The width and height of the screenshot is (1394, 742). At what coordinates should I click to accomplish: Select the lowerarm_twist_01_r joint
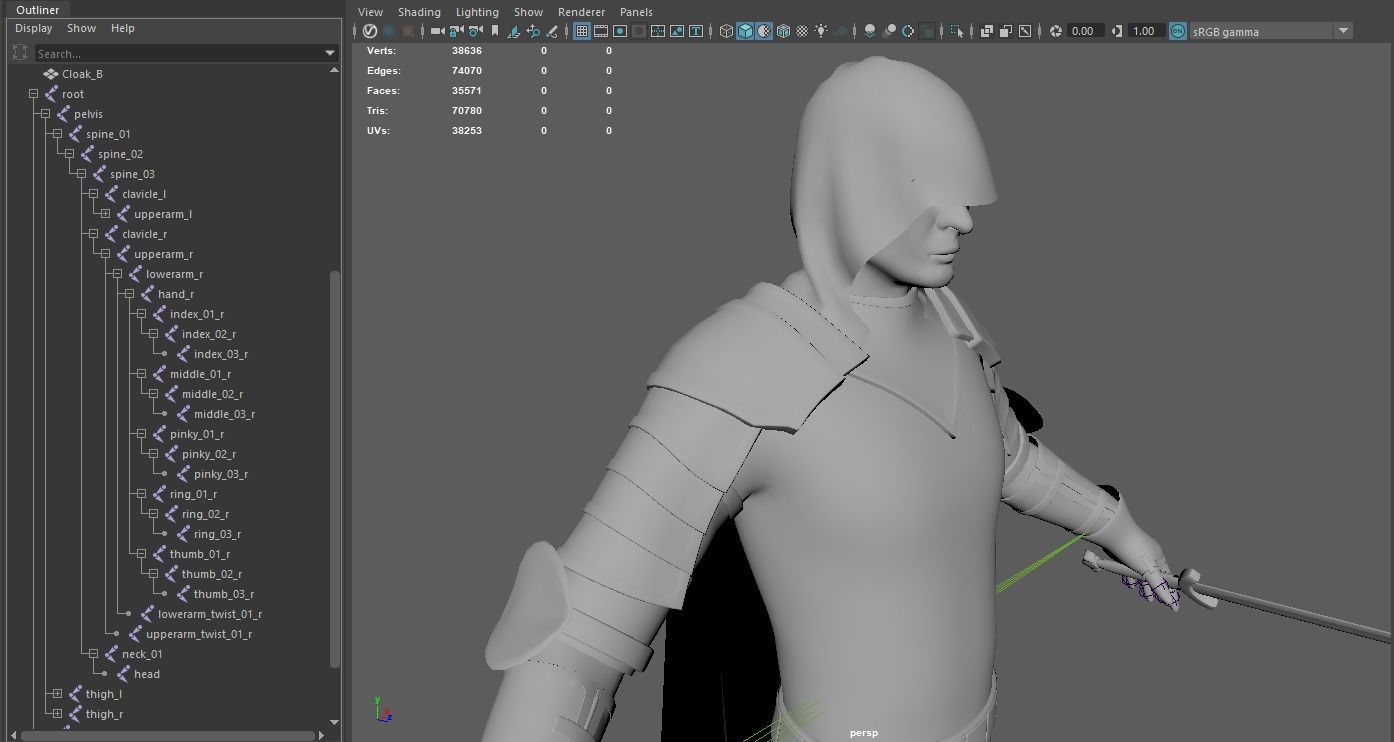point(209,614)
